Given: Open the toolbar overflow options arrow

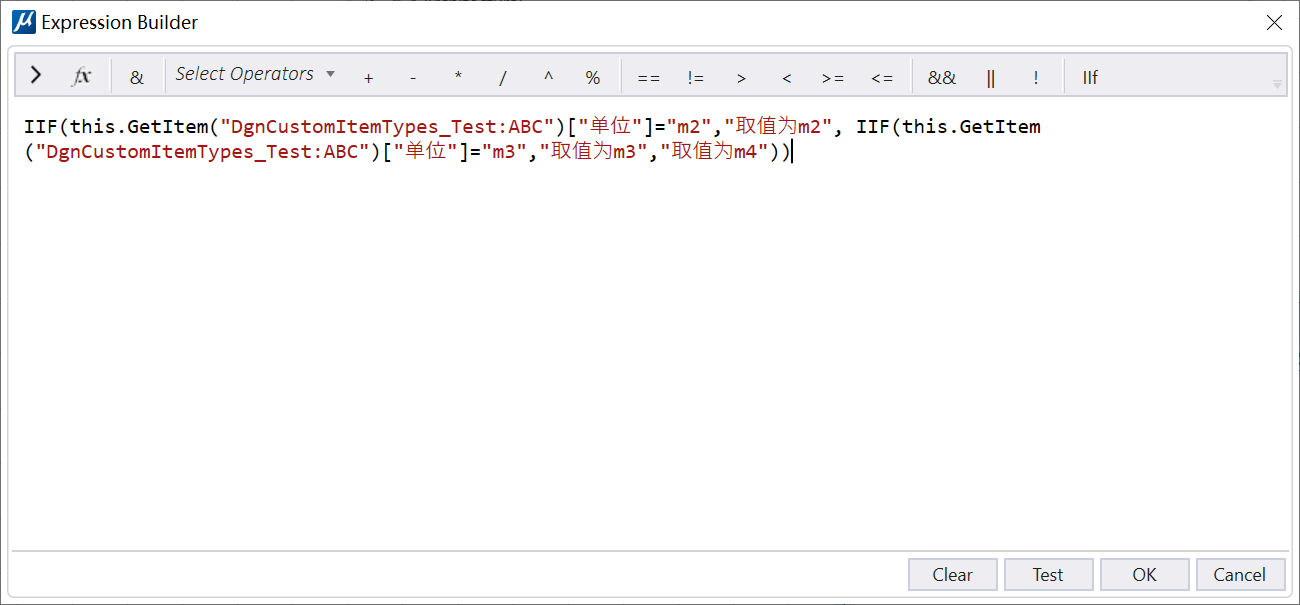Looking at the screenshot, I should click(x=1277, y=84).
